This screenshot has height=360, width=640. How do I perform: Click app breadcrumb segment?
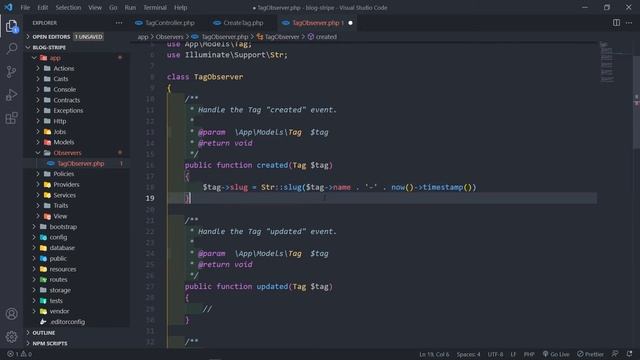tap(143, 37)
